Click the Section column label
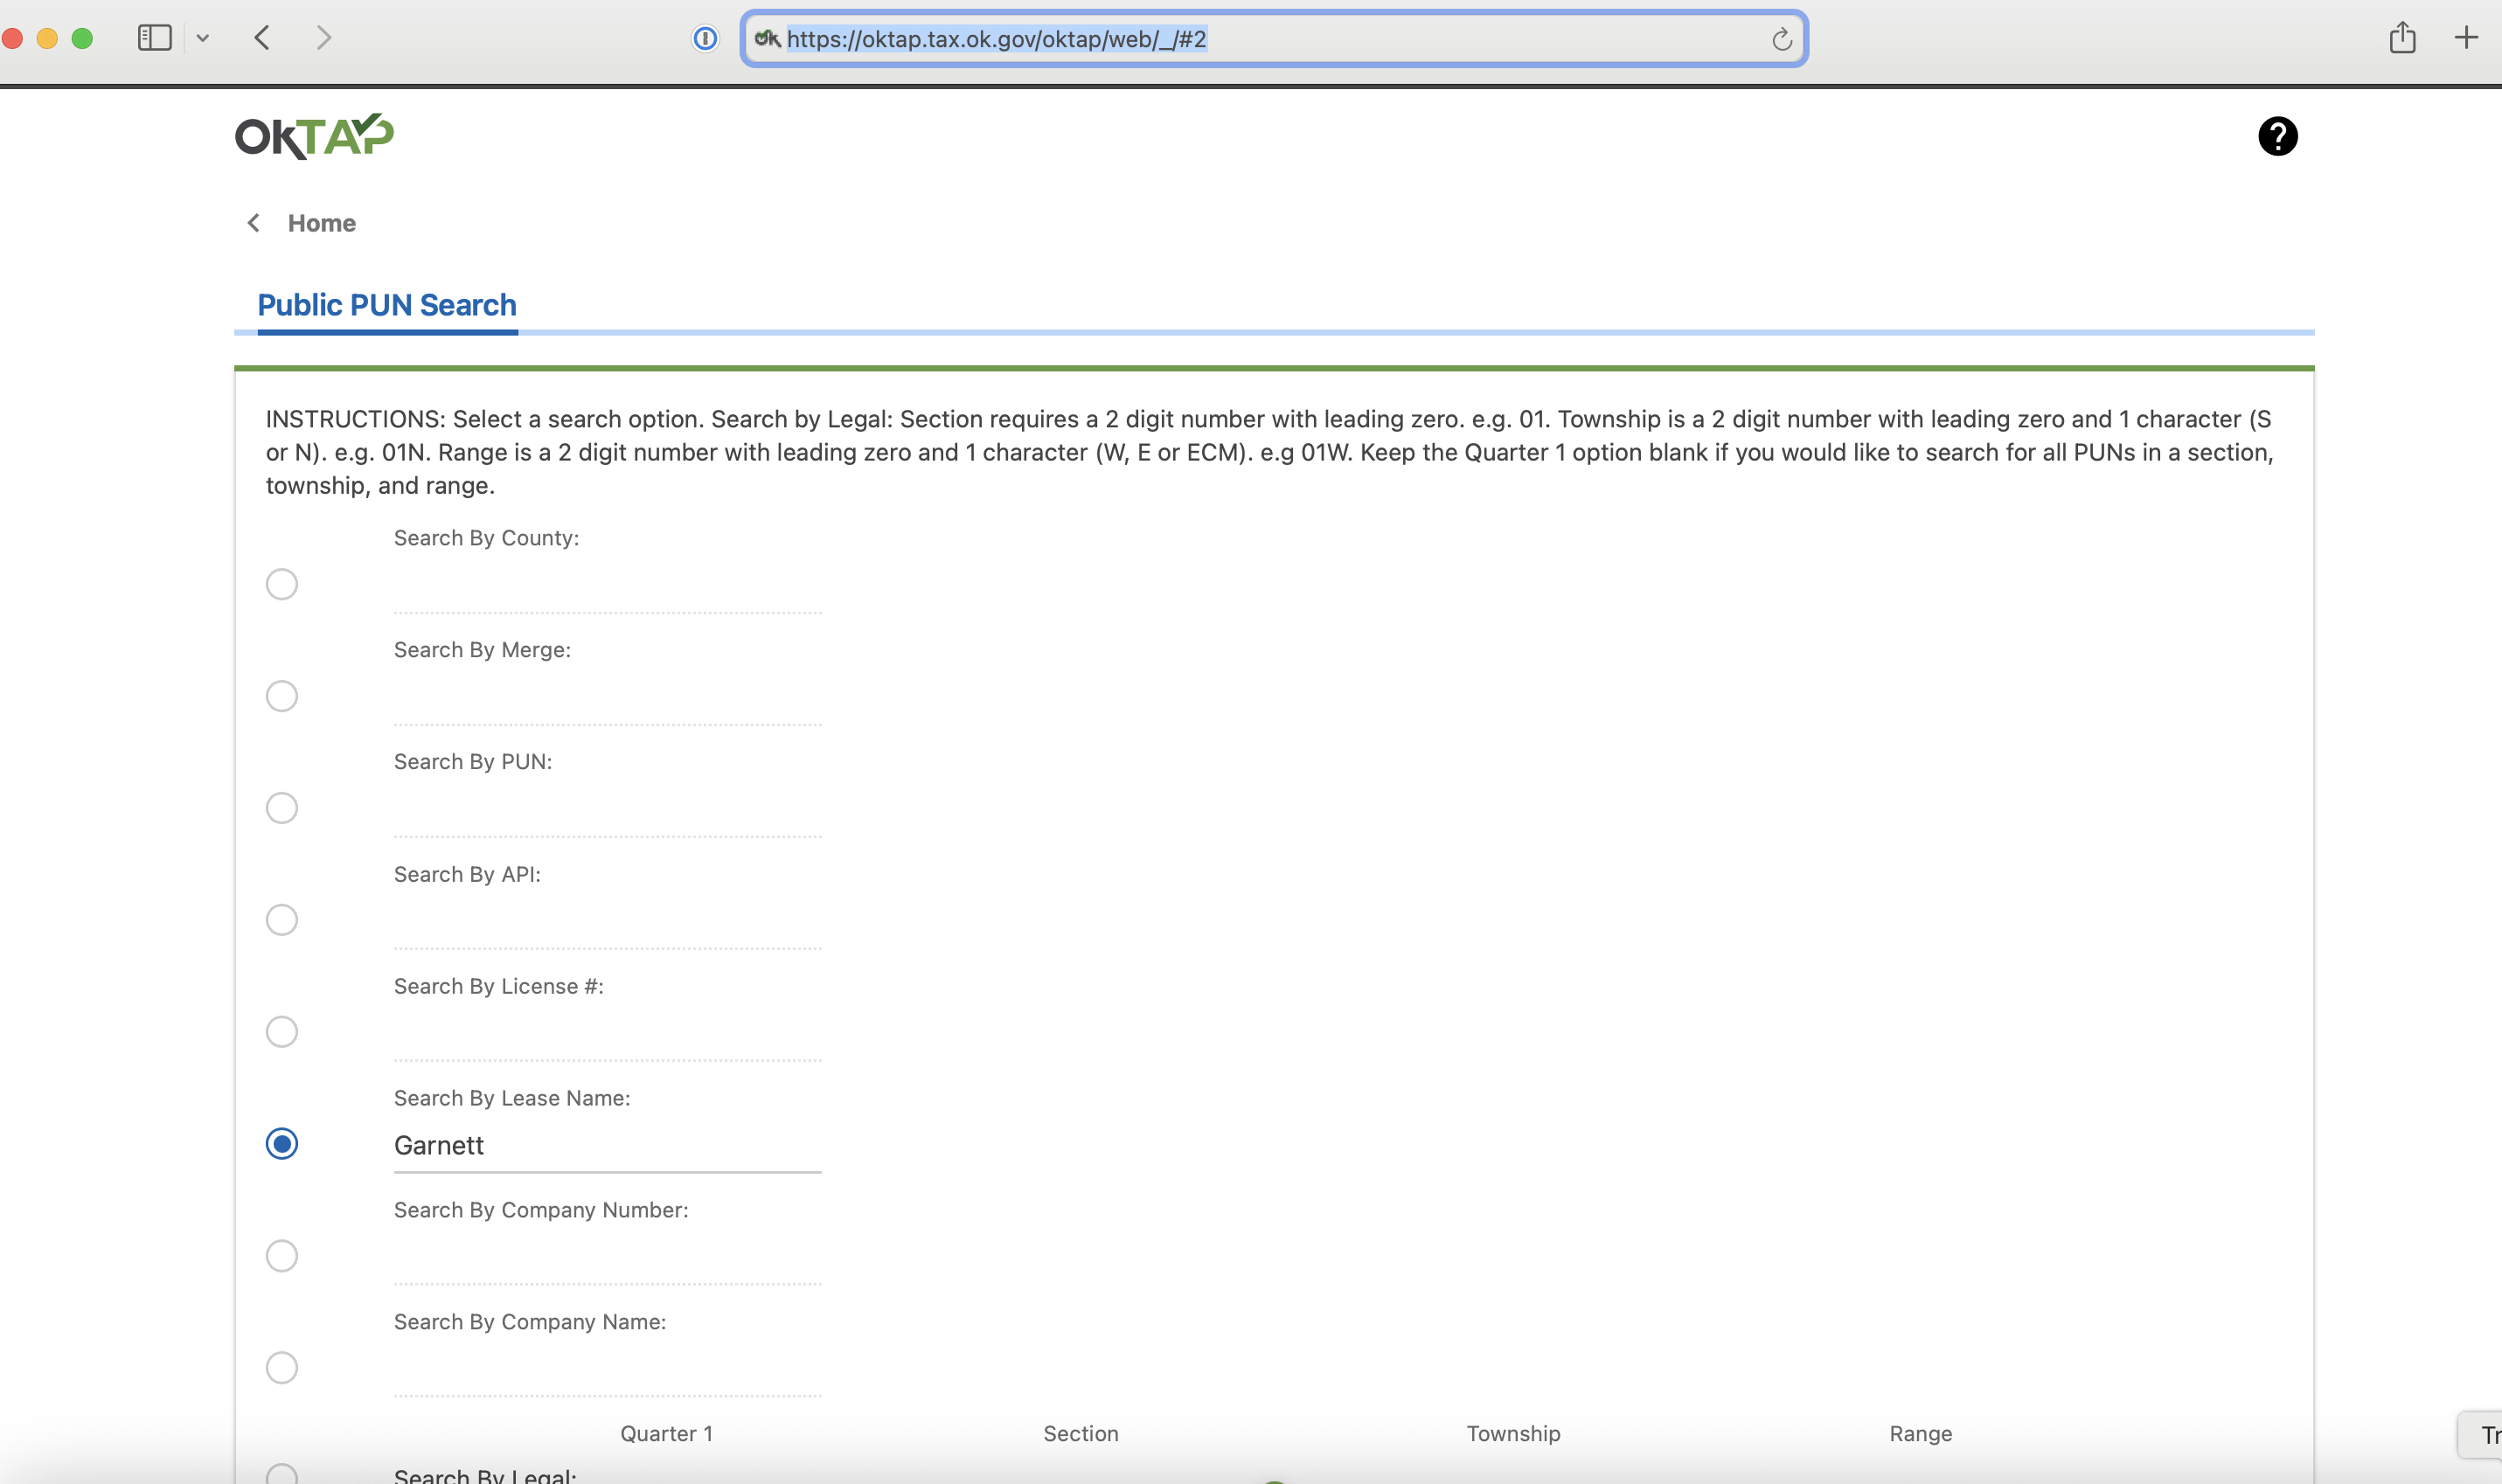The height and width of the screenshot is (1484, 2502). click(x=1081, y=1434)
